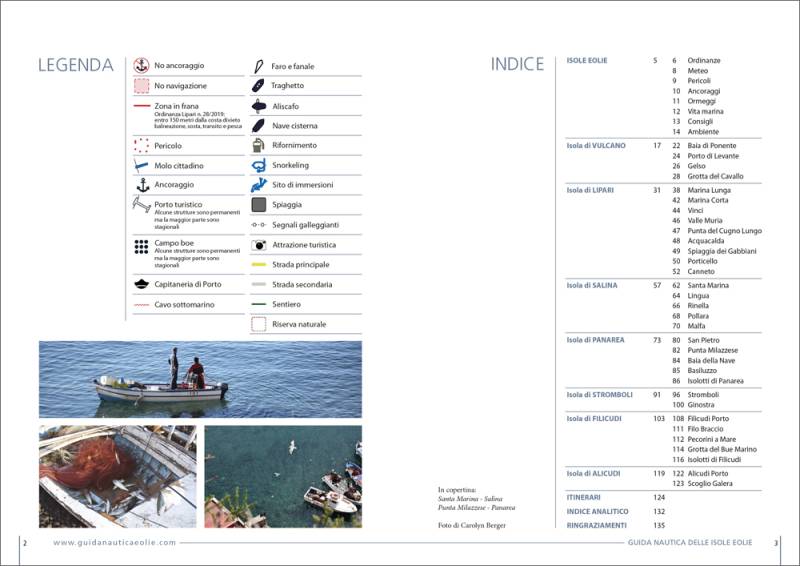Screen dimensions: 800x566
Task: Select the Nave cisterna ship icon
Action: tap(258, 126)
